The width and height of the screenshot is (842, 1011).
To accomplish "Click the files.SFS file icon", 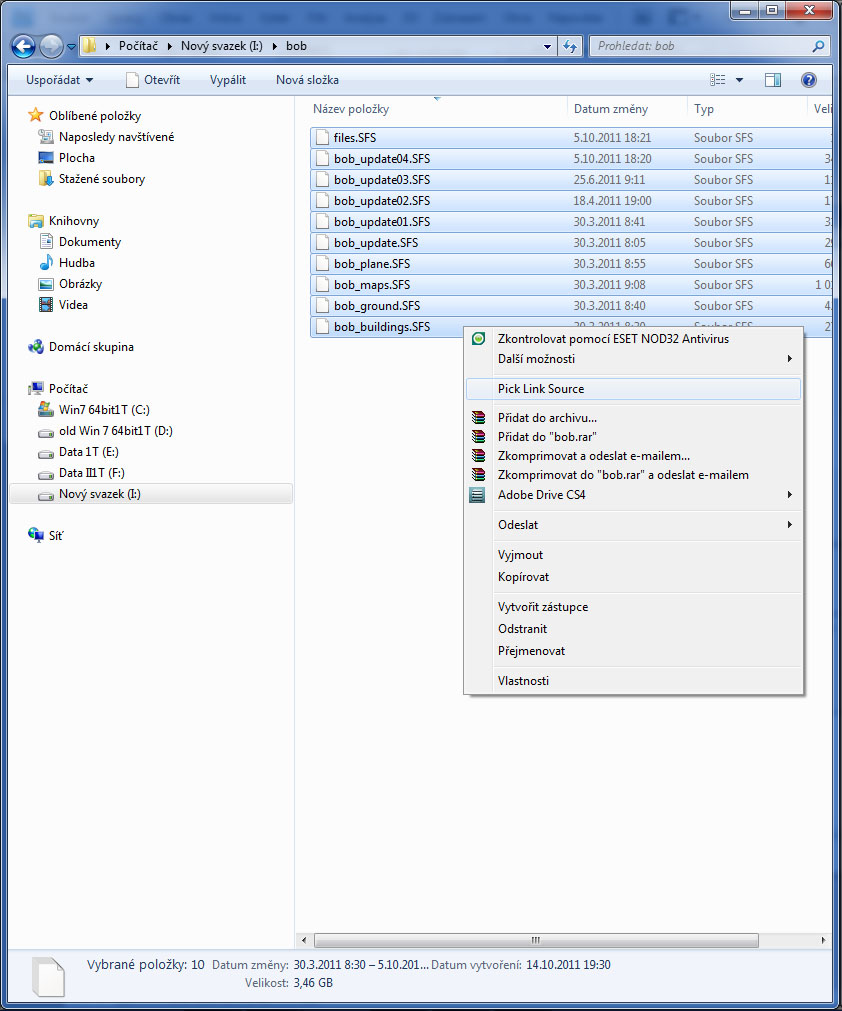I will [322, 137].
